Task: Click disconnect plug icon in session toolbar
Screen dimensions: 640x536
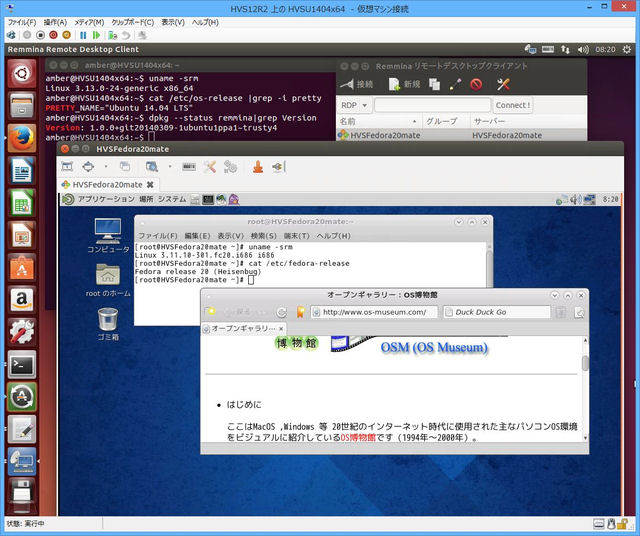Action: (278, 167)
